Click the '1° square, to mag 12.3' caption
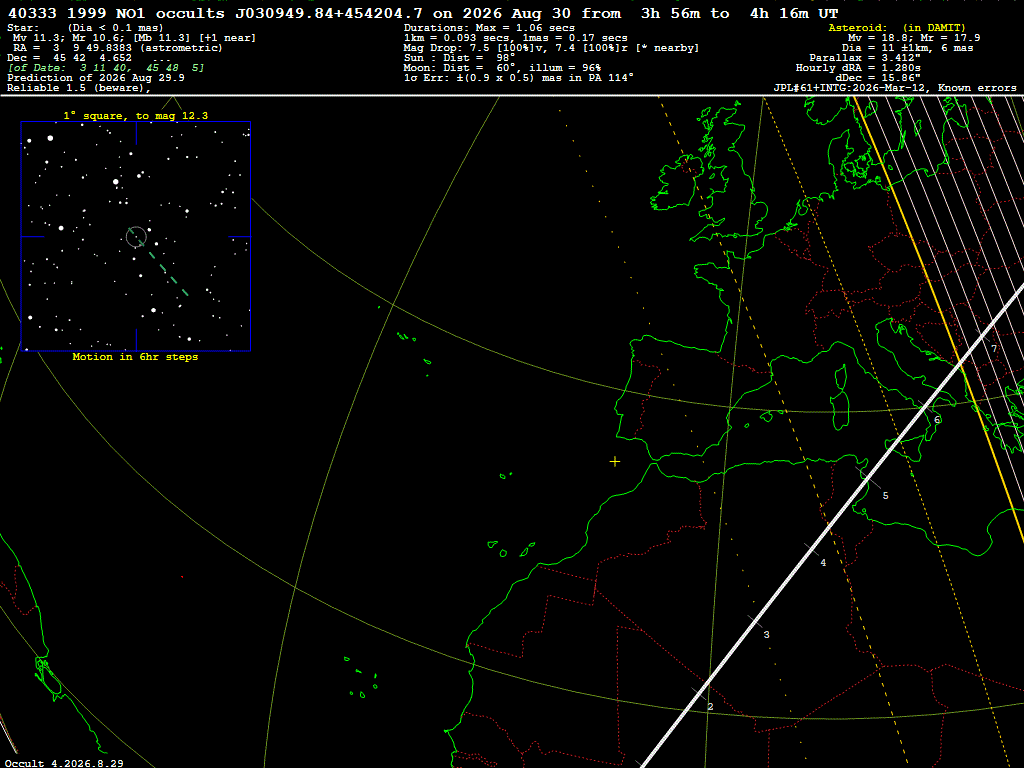This screenshot has height=768, width=1024. (x=136, y=116)
